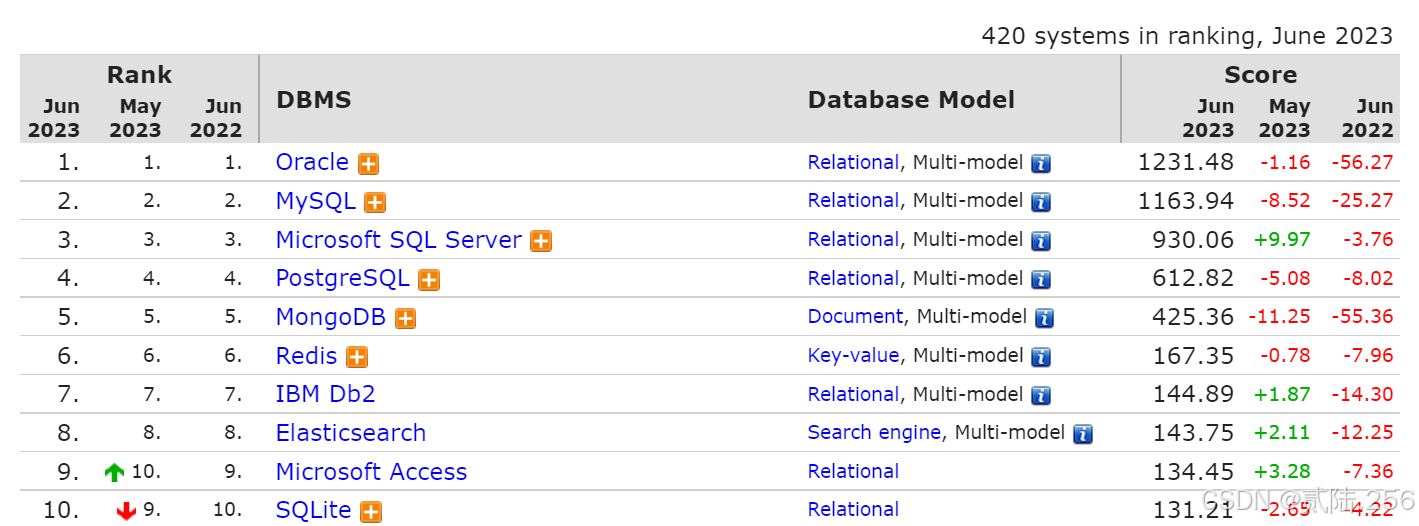
Task: Click Relational link in PostgreSQL row
Action: click(x=853, y=278)
